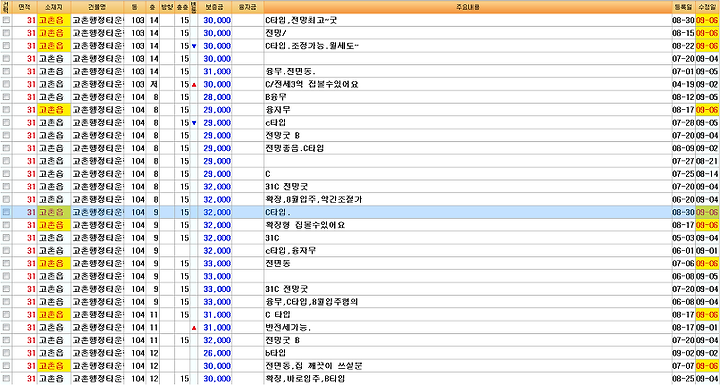Viewport: 720px width, 385px height.
Task: Click the 확장,8월입주,약간조절가 description
Action: [468, 200]
